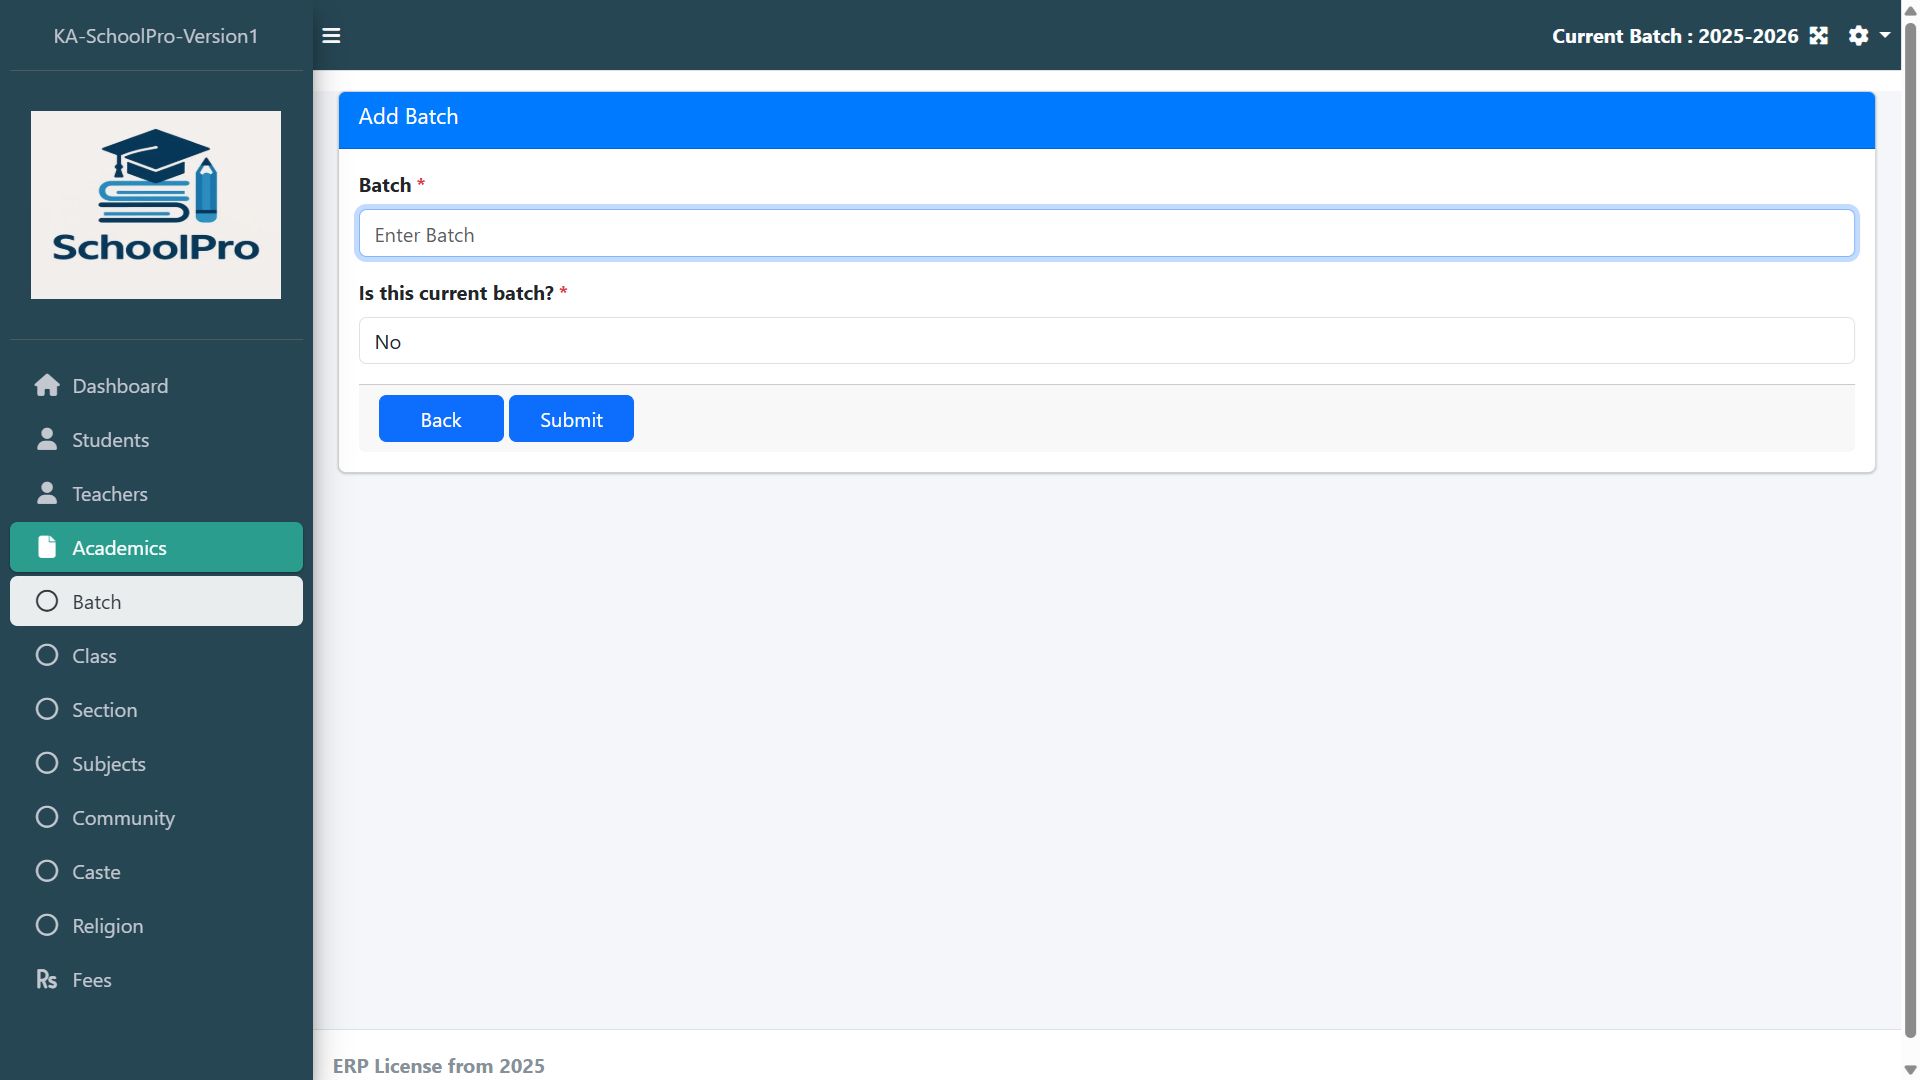Click the Rs Fees icon
Screen dimensions: 1920x1080
click(x=46, y=980)
